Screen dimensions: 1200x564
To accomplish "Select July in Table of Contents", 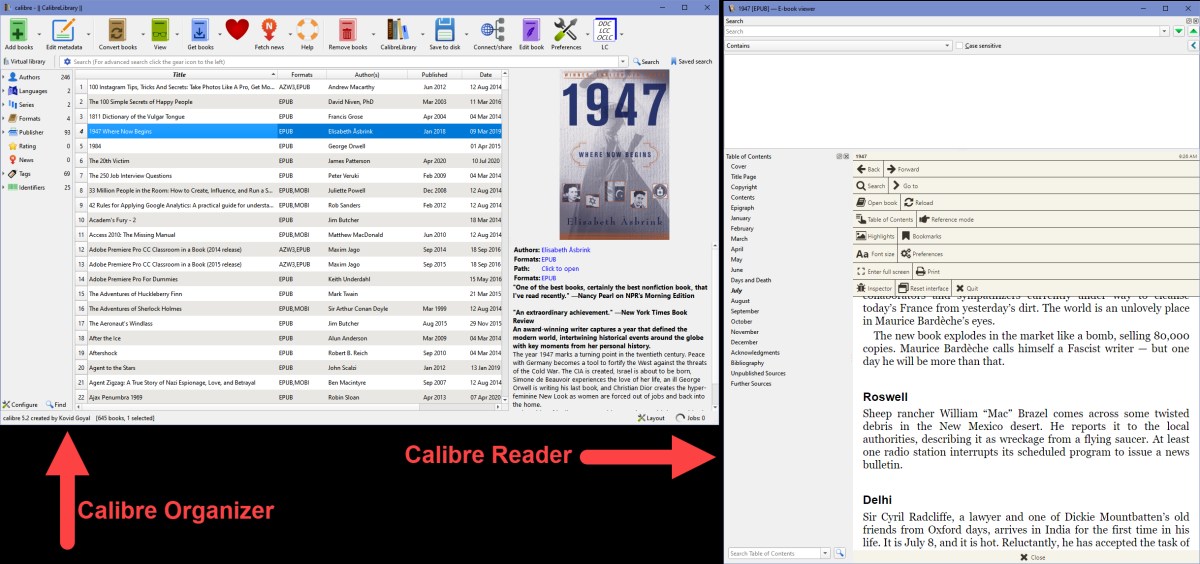I will click(737, 290).
